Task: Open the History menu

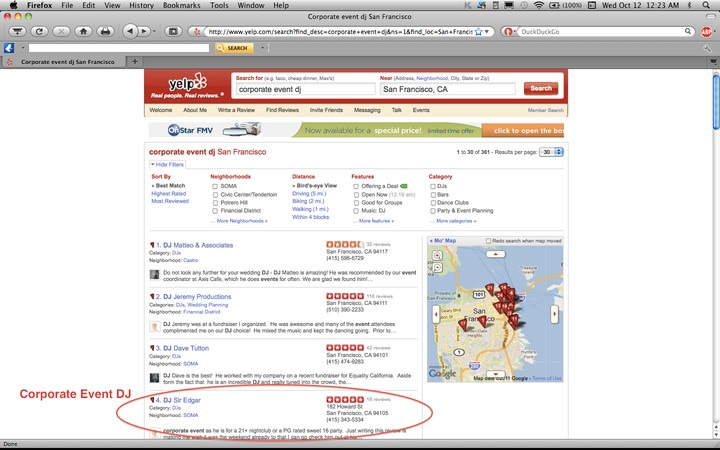Action: click(141, 6)
